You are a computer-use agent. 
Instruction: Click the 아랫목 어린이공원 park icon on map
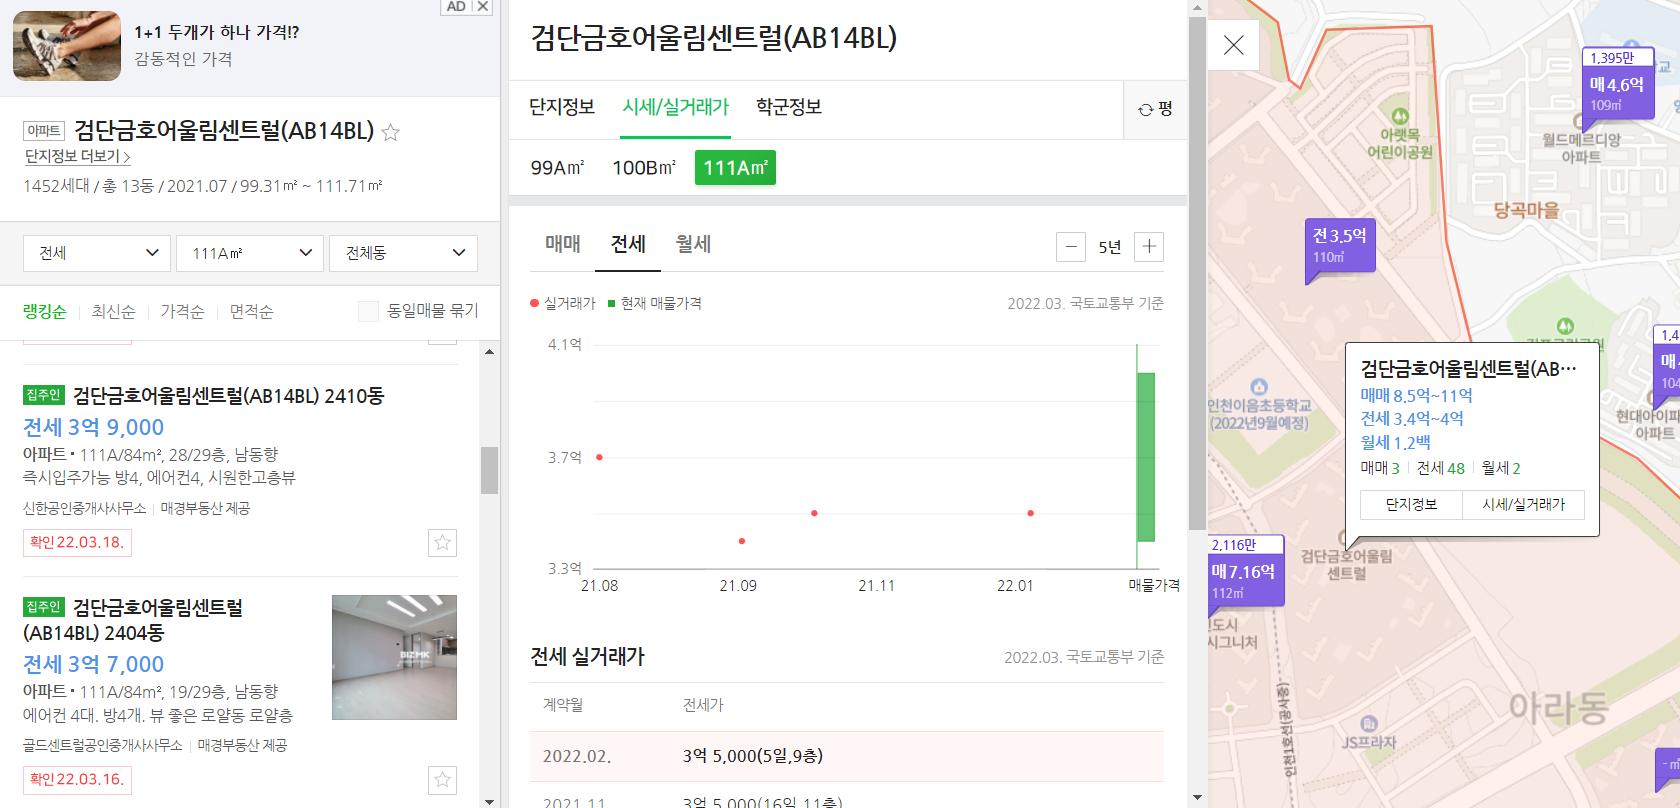1400,116
